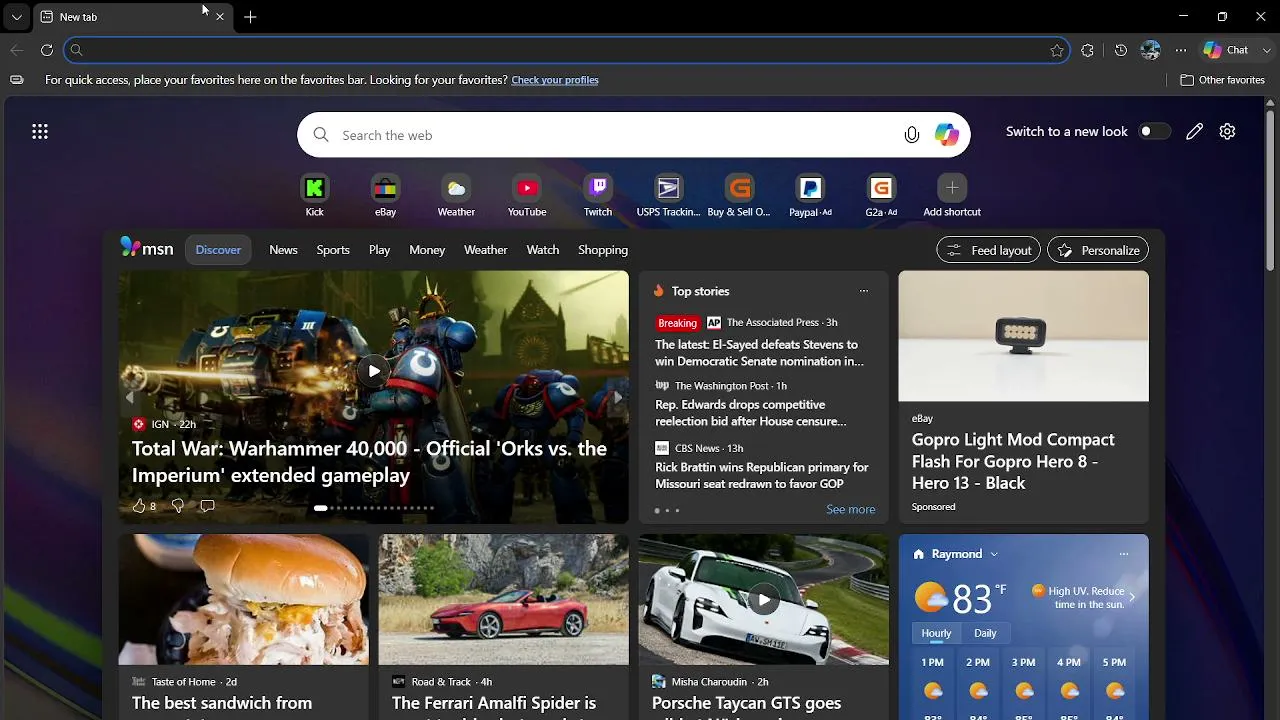Switch to the Money tab
This screenshot has height=720, width=1280.
[x=427, y=250]
